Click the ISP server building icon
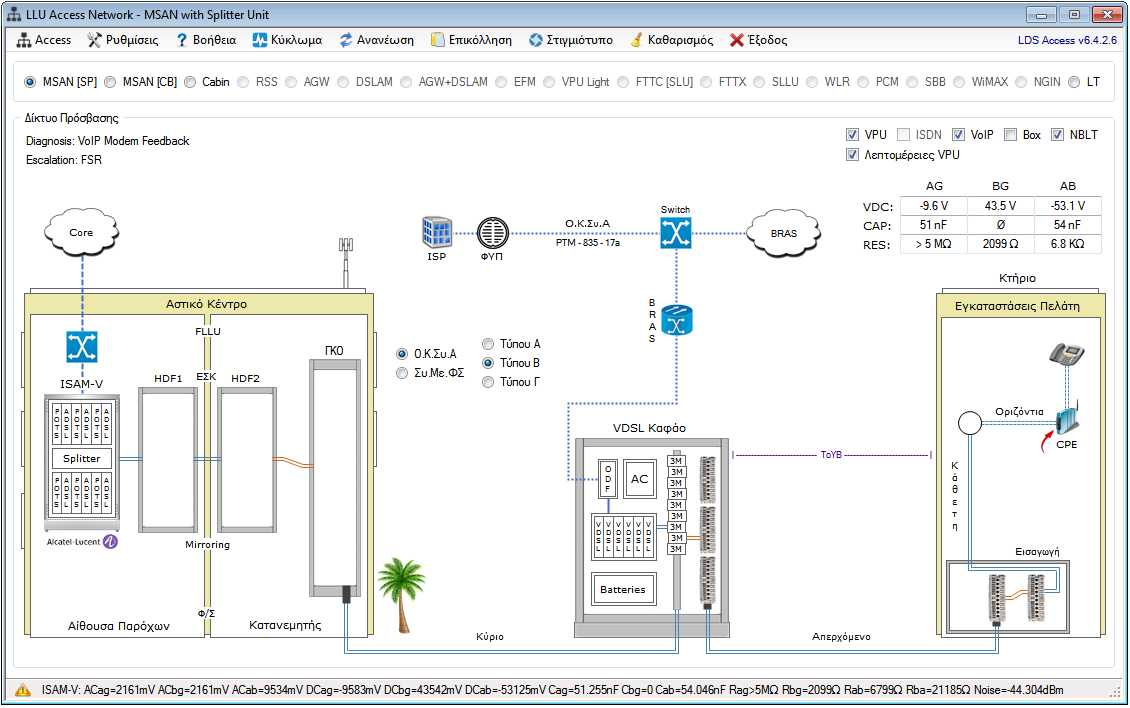Image resolution: width=1130 pixels, height=708 pixels. tap(436, 232)
